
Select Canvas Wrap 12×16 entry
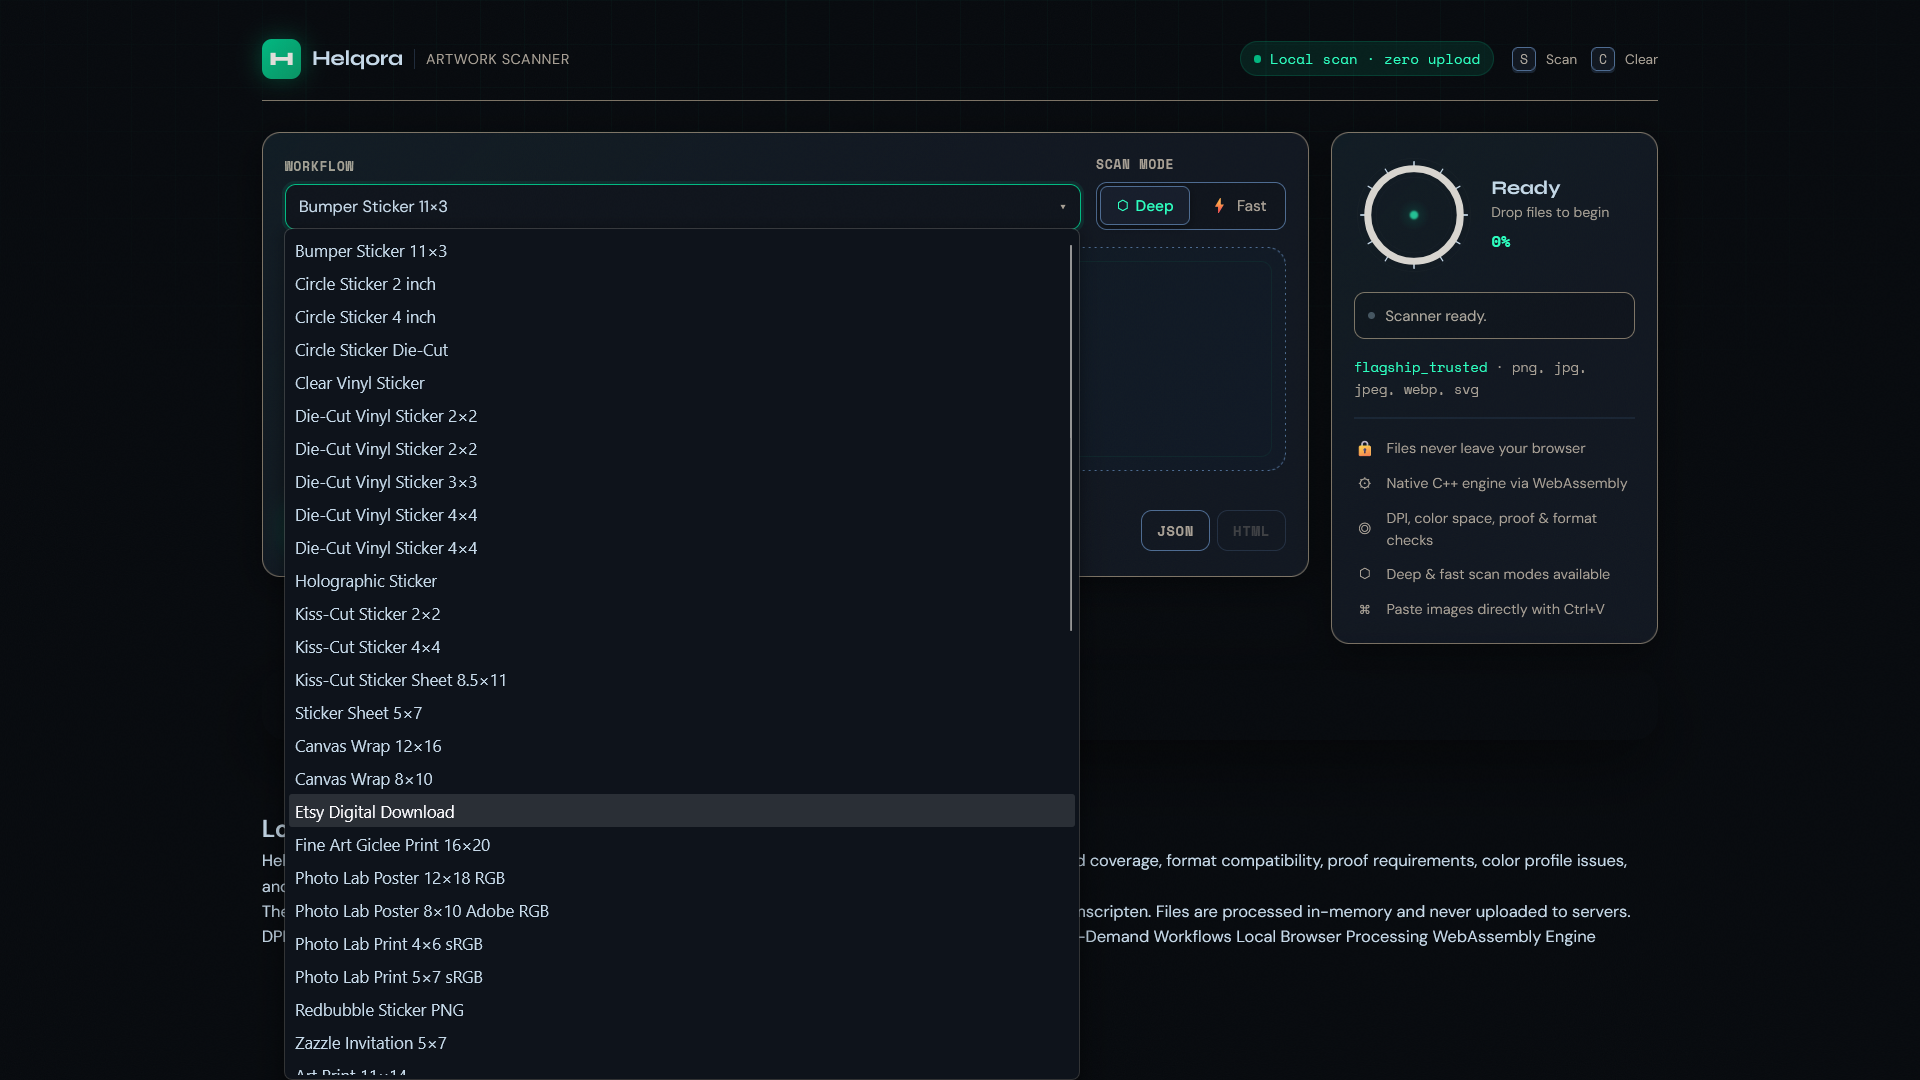(x=681, y=746)
